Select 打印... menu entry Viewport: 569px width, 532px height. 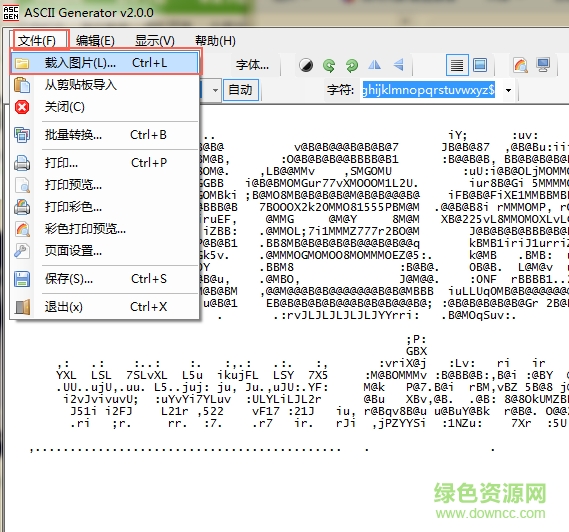105,163
